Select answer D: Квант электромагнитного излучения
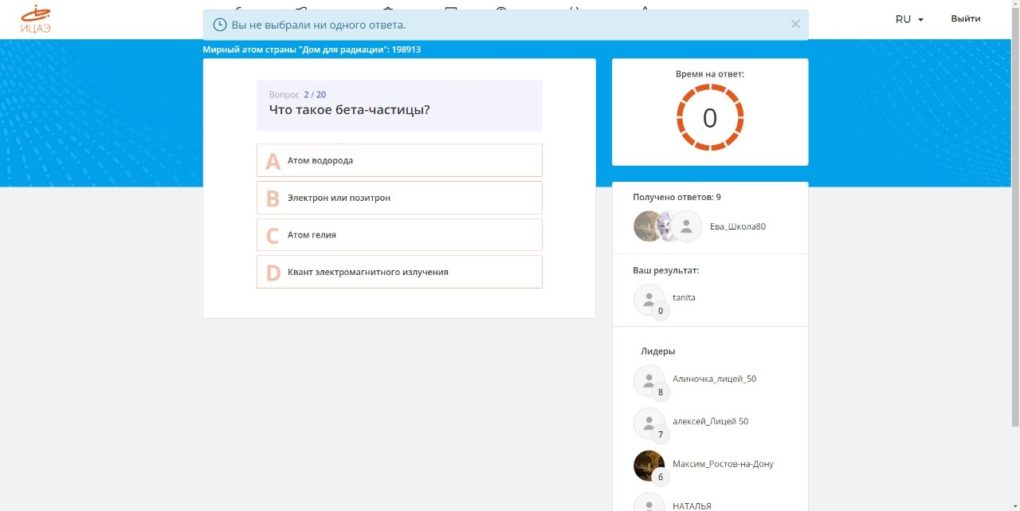Image resolution: width=1020 pixels, height=511 pixels. pyautogui.click(x=399, y=272)
